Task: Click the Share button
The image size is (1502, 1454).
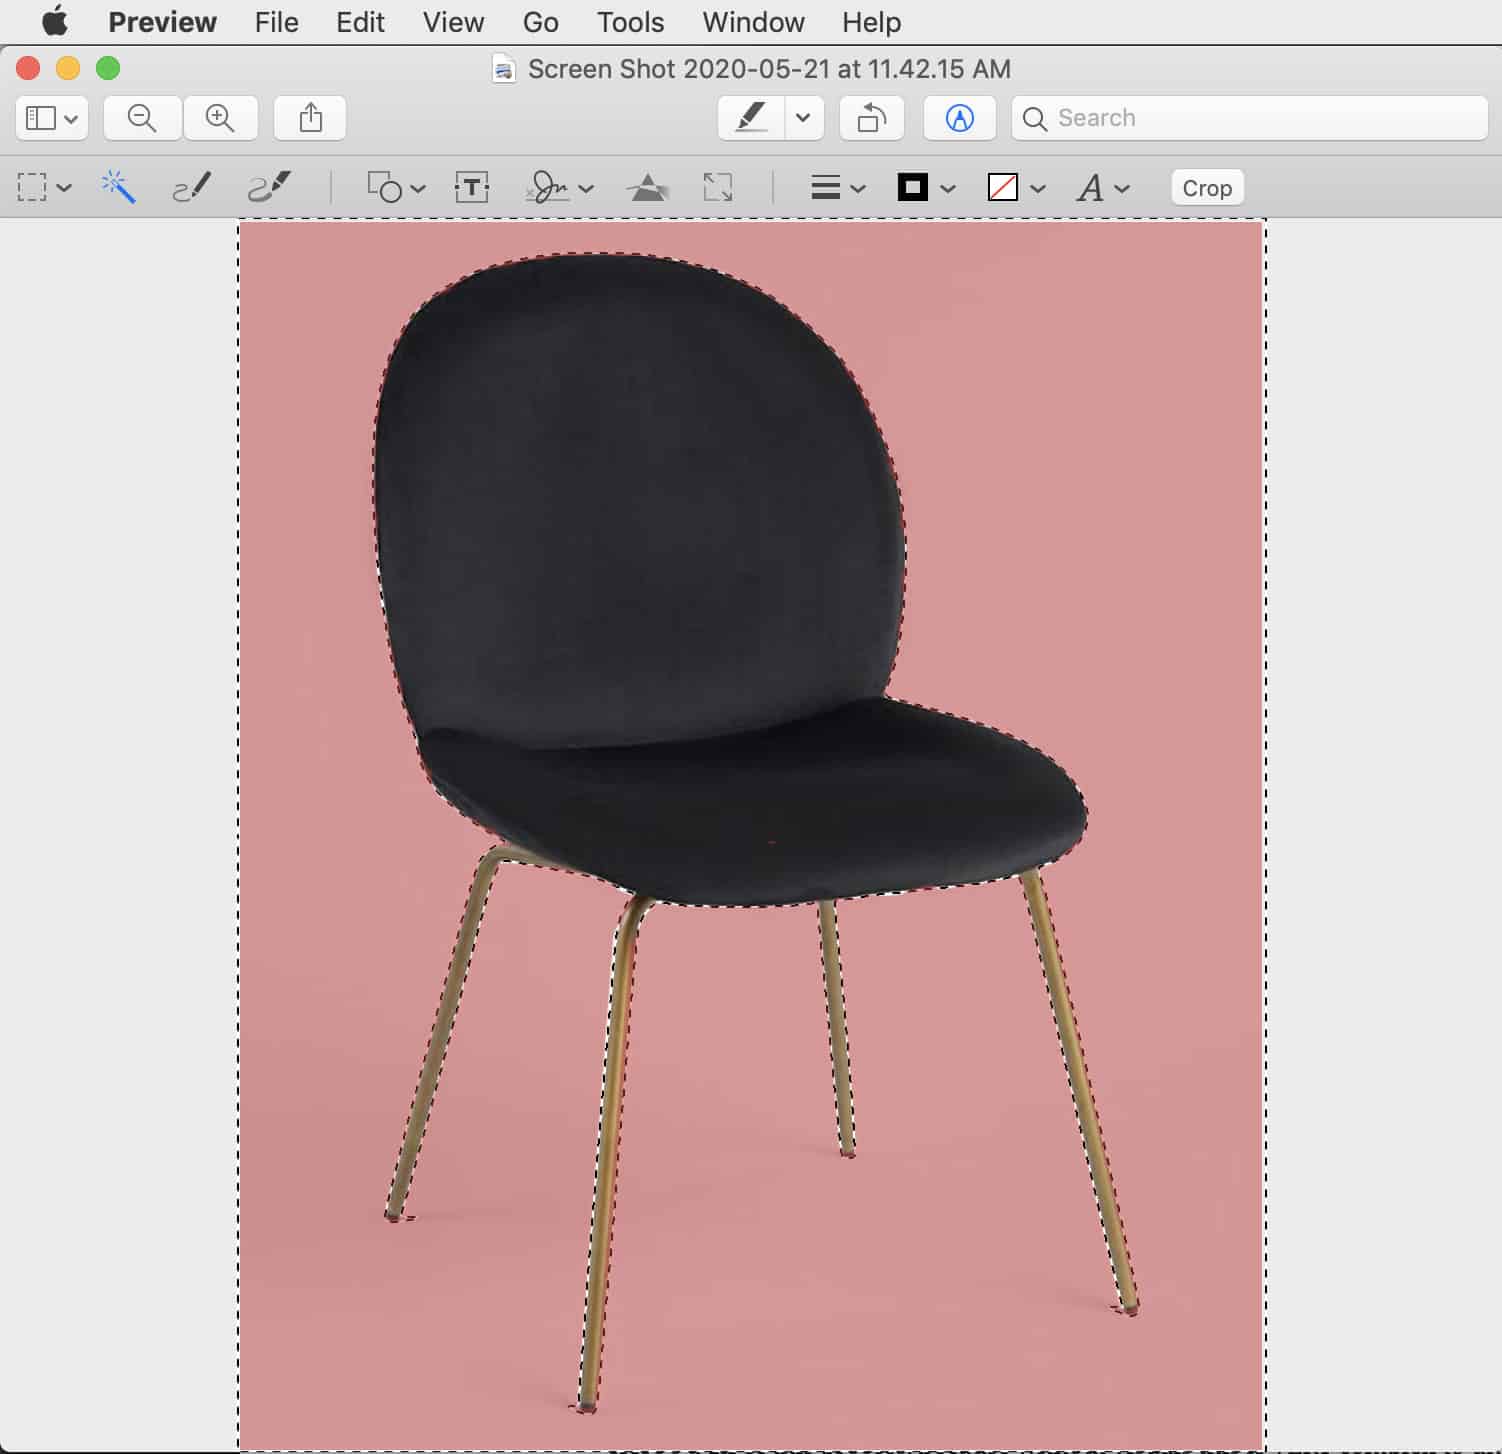Action: pyautogui.click(x=311, y=118)
